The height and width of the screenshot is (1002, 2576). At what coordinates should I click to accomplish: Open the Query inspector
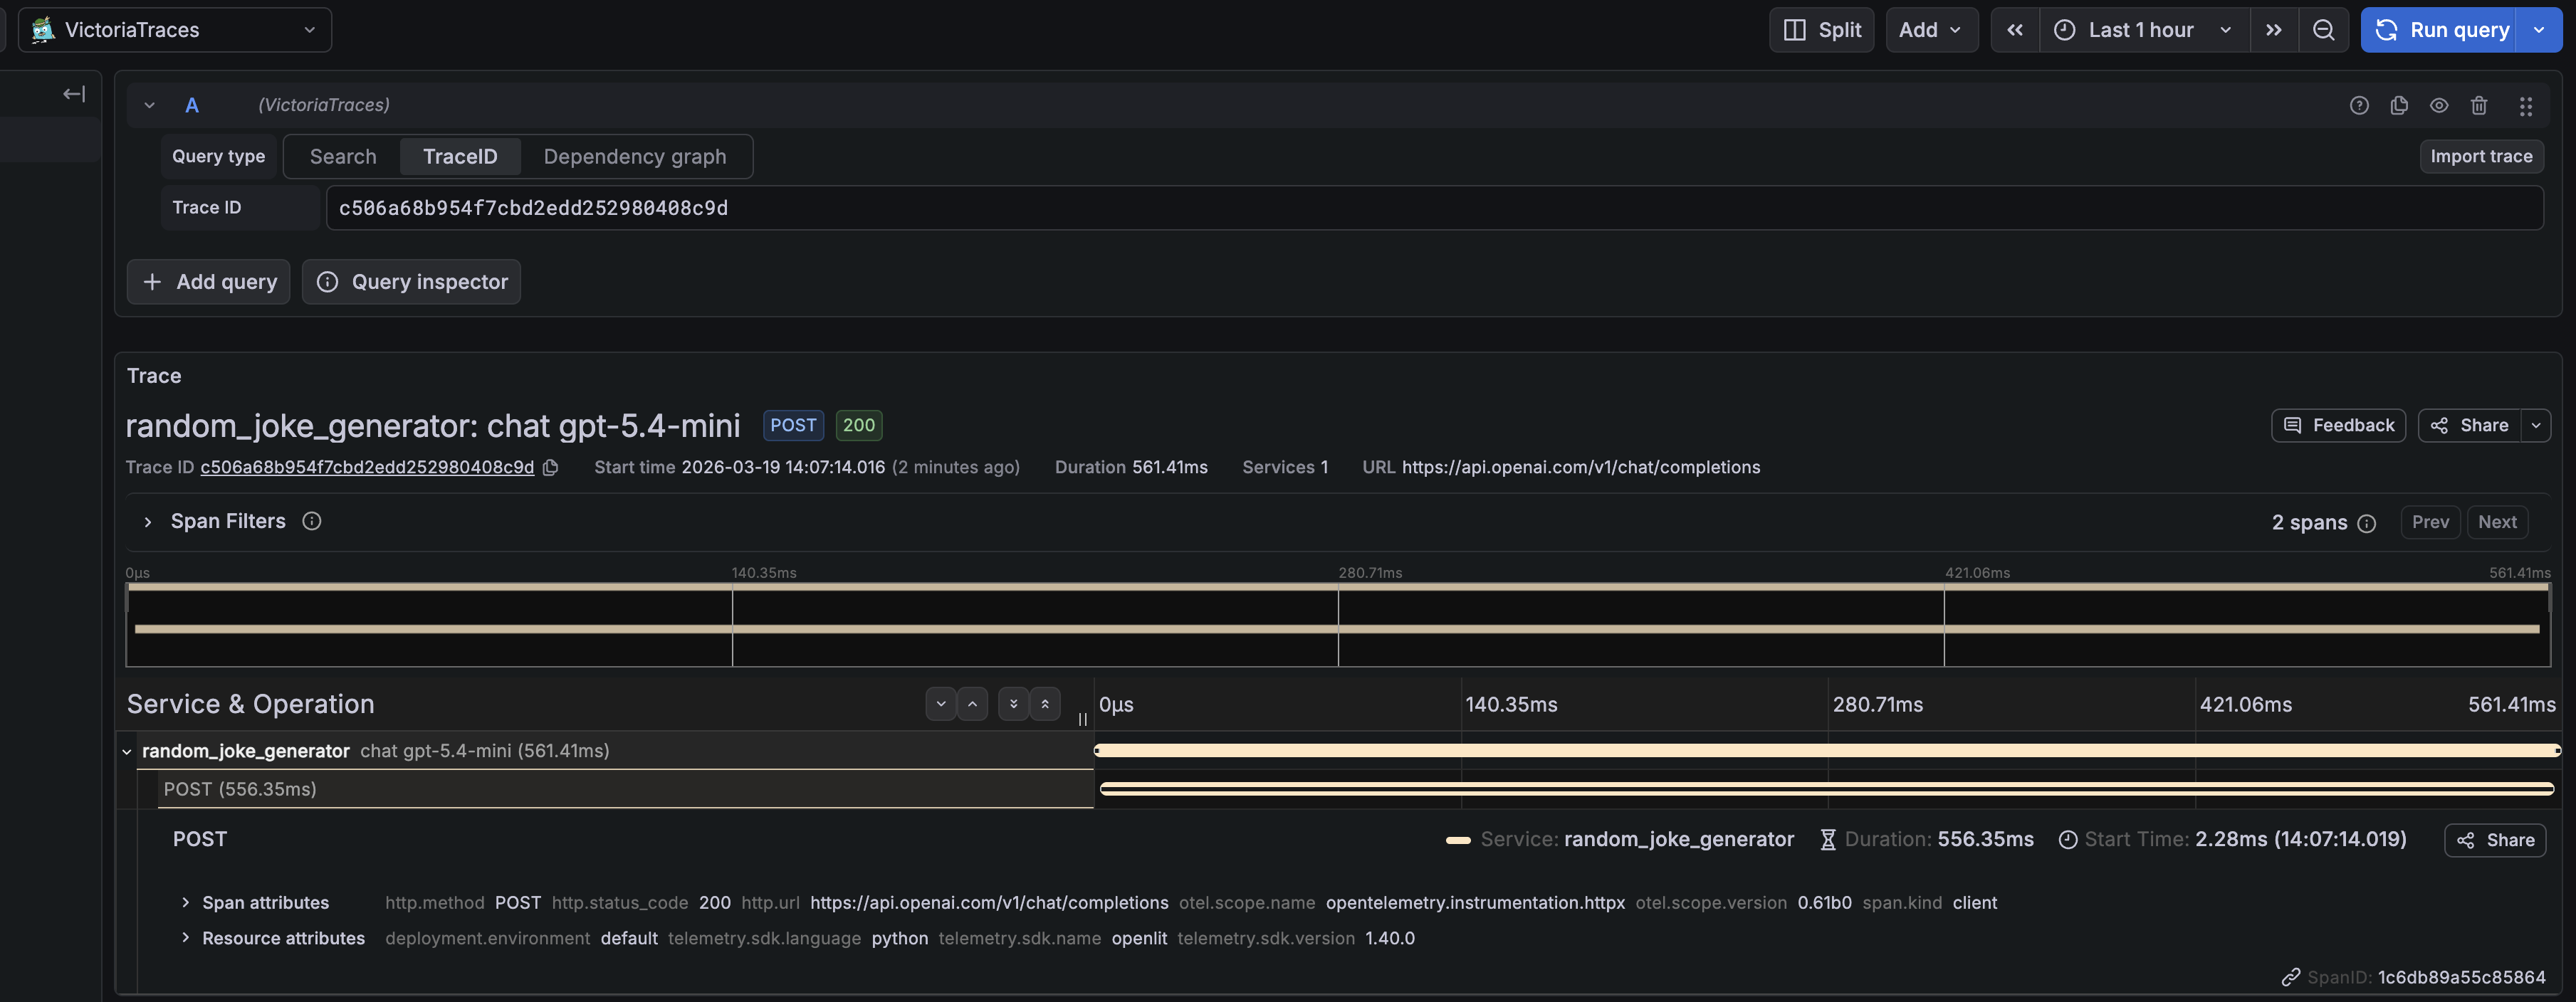[411, 282]
